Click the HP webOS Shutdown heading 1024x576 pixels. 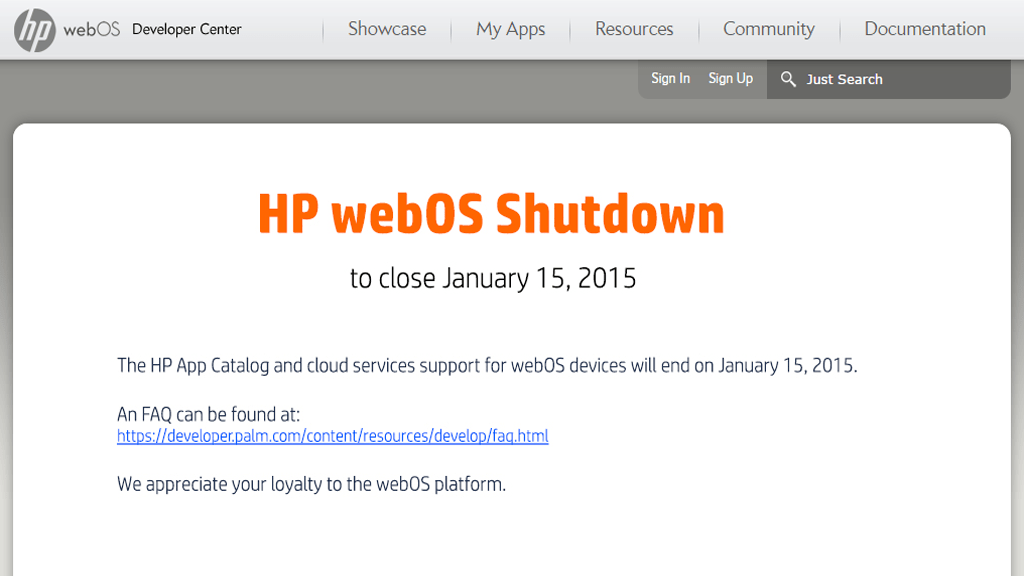(492, 214)
